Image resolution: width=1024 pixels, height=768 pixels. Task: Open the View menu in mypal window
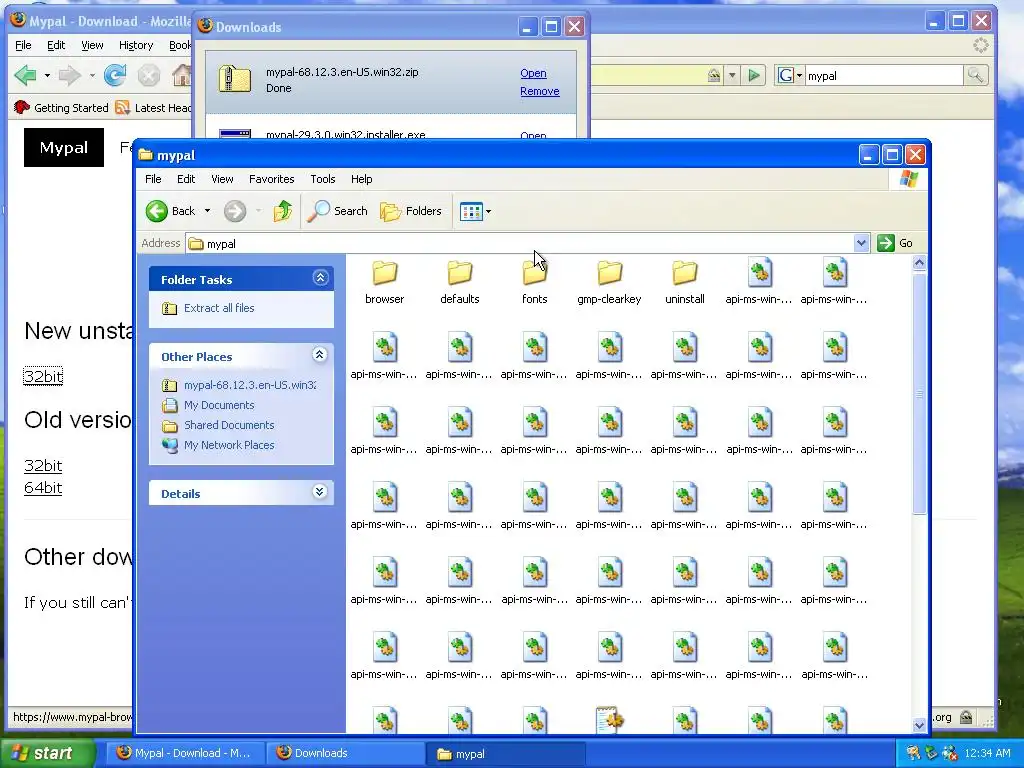point(222,179)
